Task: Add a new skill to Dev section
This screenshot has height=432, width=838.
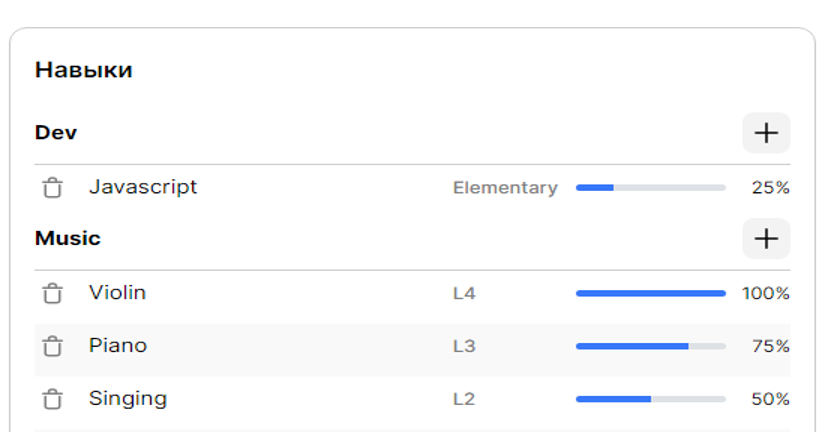Action: coord(766,133)
